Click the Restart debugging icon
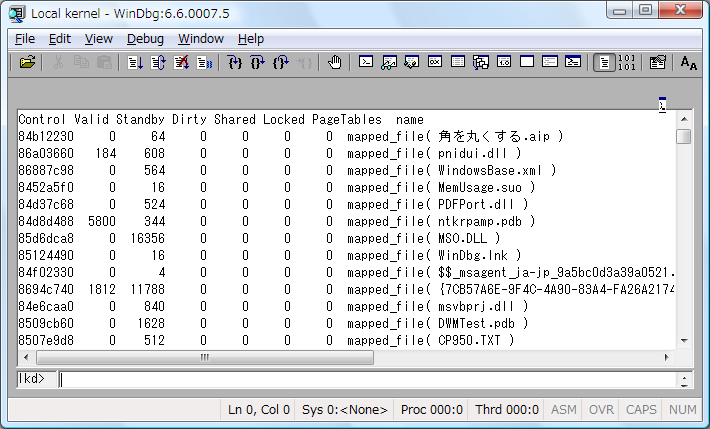 [x=158, y=62]
